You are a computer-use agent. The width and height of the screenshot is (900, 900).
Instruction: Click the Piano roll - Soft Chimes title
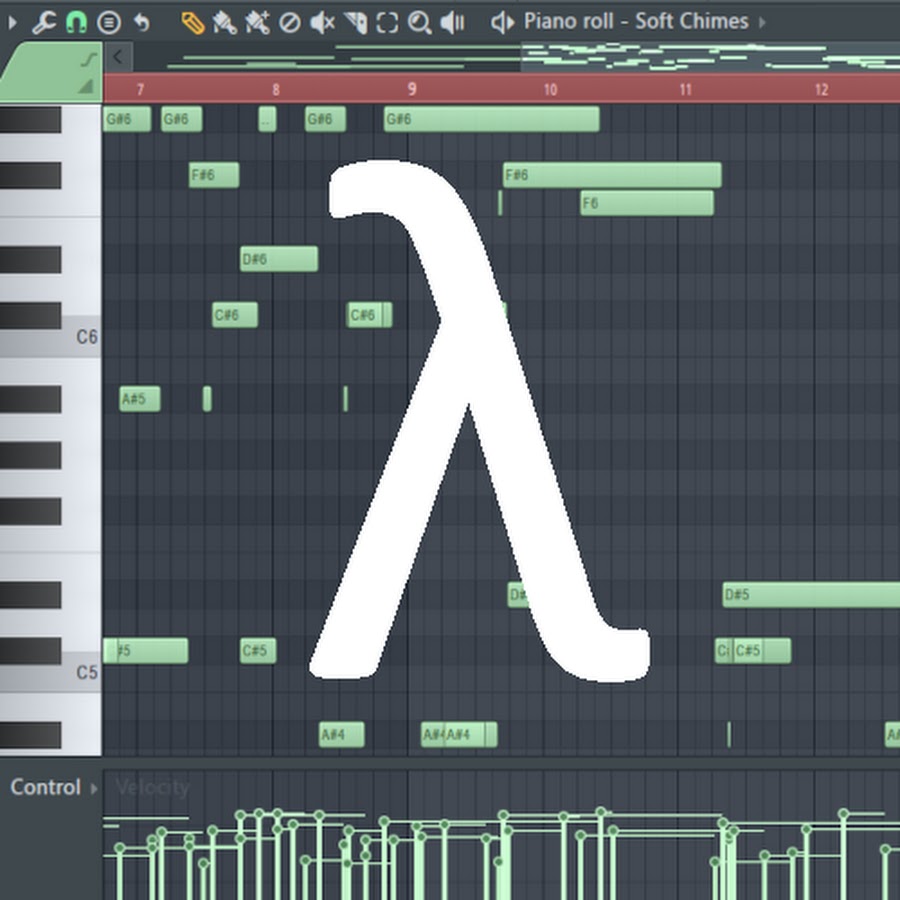(636, 22)
